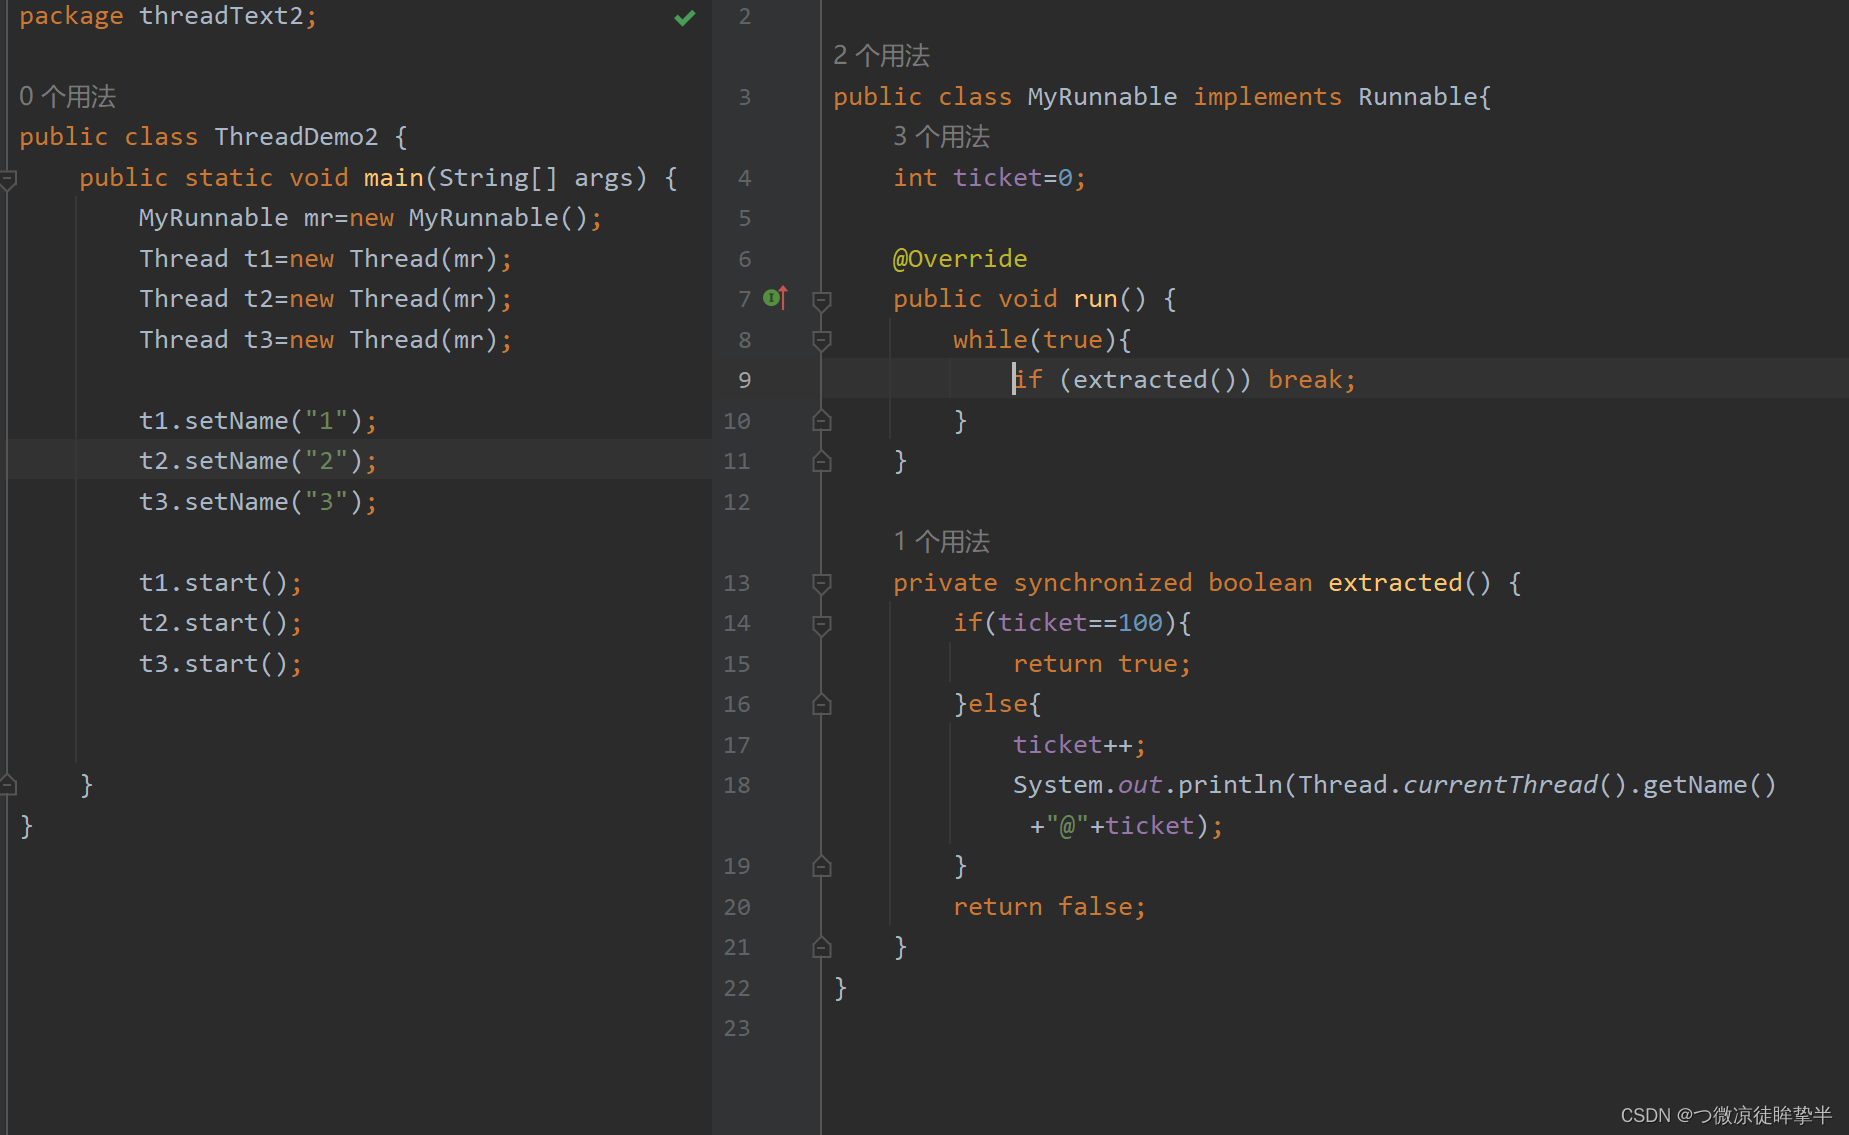1849x1135 pixels.
Task: Open the '3 个用法' usages hint above ticket
Action: point(941,137)
